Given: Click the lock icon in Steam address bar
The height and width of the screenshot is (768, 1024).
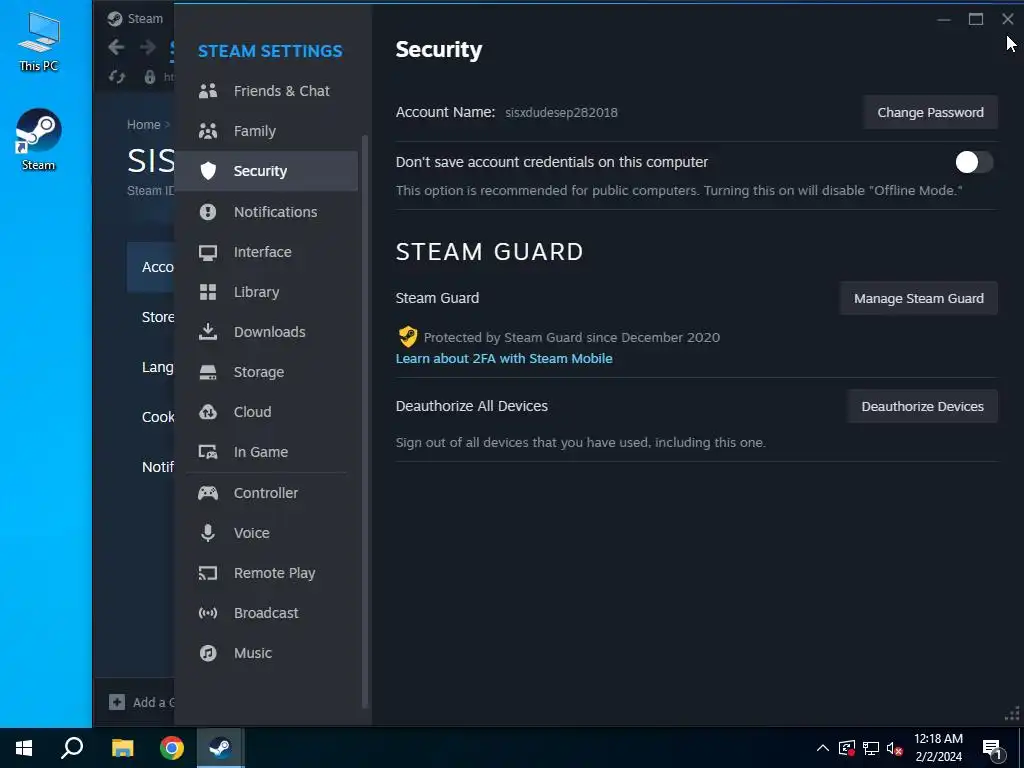Looking at the screenshot, I should [150, 77].
